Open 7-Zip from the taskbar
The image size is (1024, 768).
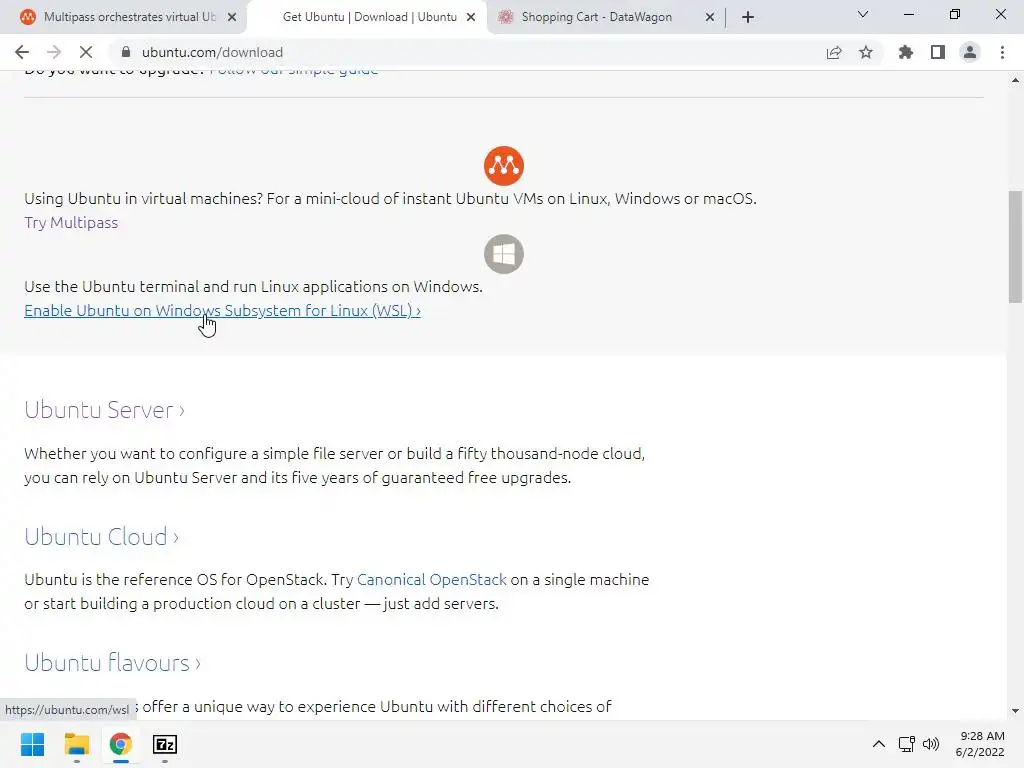[165, 744]
